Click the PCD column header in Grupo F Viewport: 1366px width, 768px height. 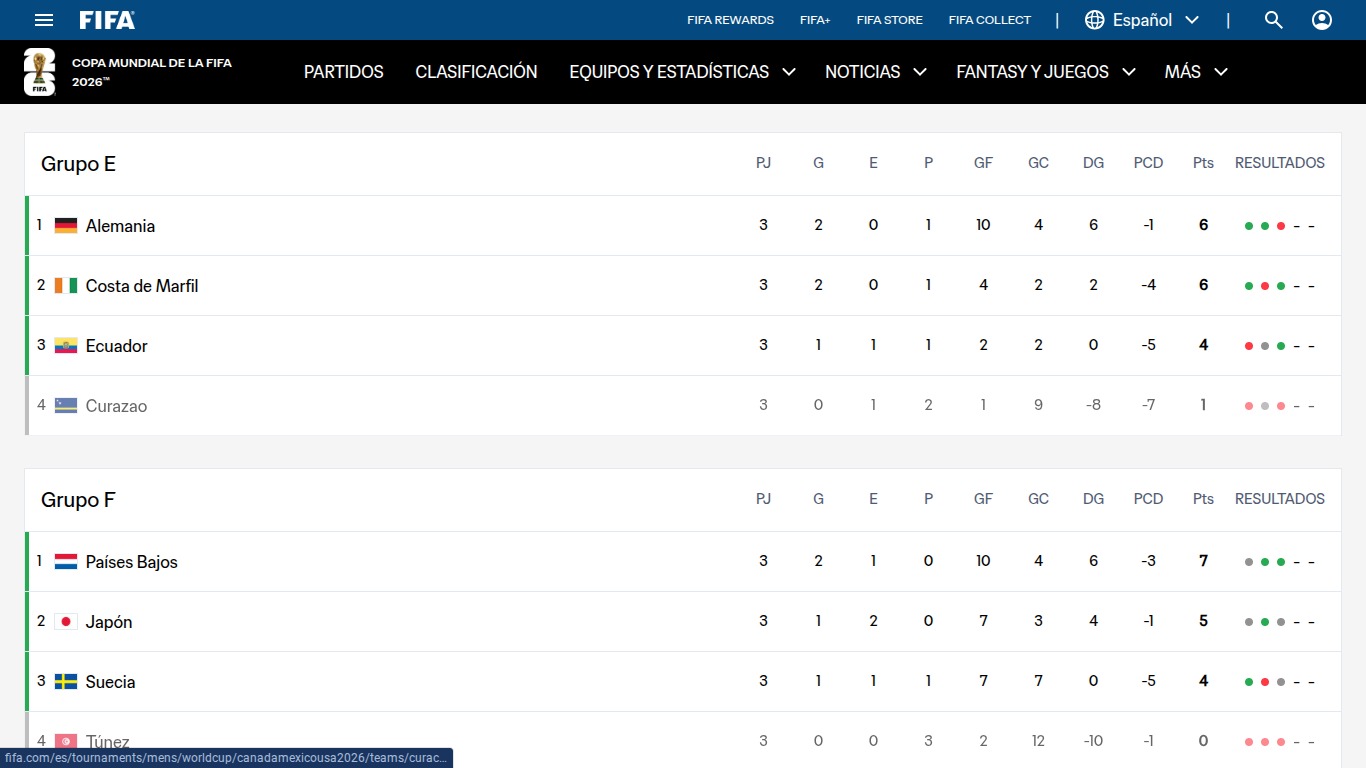click(1148, 499)
